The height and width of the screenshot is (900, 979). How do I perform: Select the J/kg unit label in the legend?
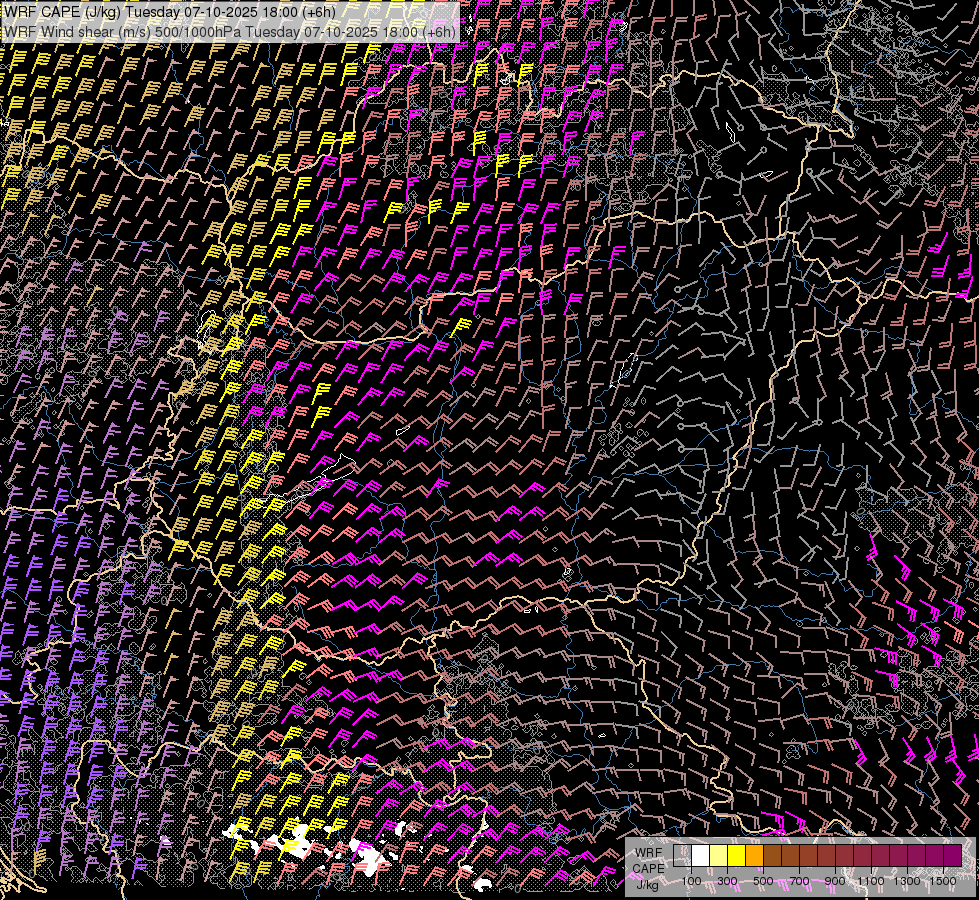[x=647, y=883]
